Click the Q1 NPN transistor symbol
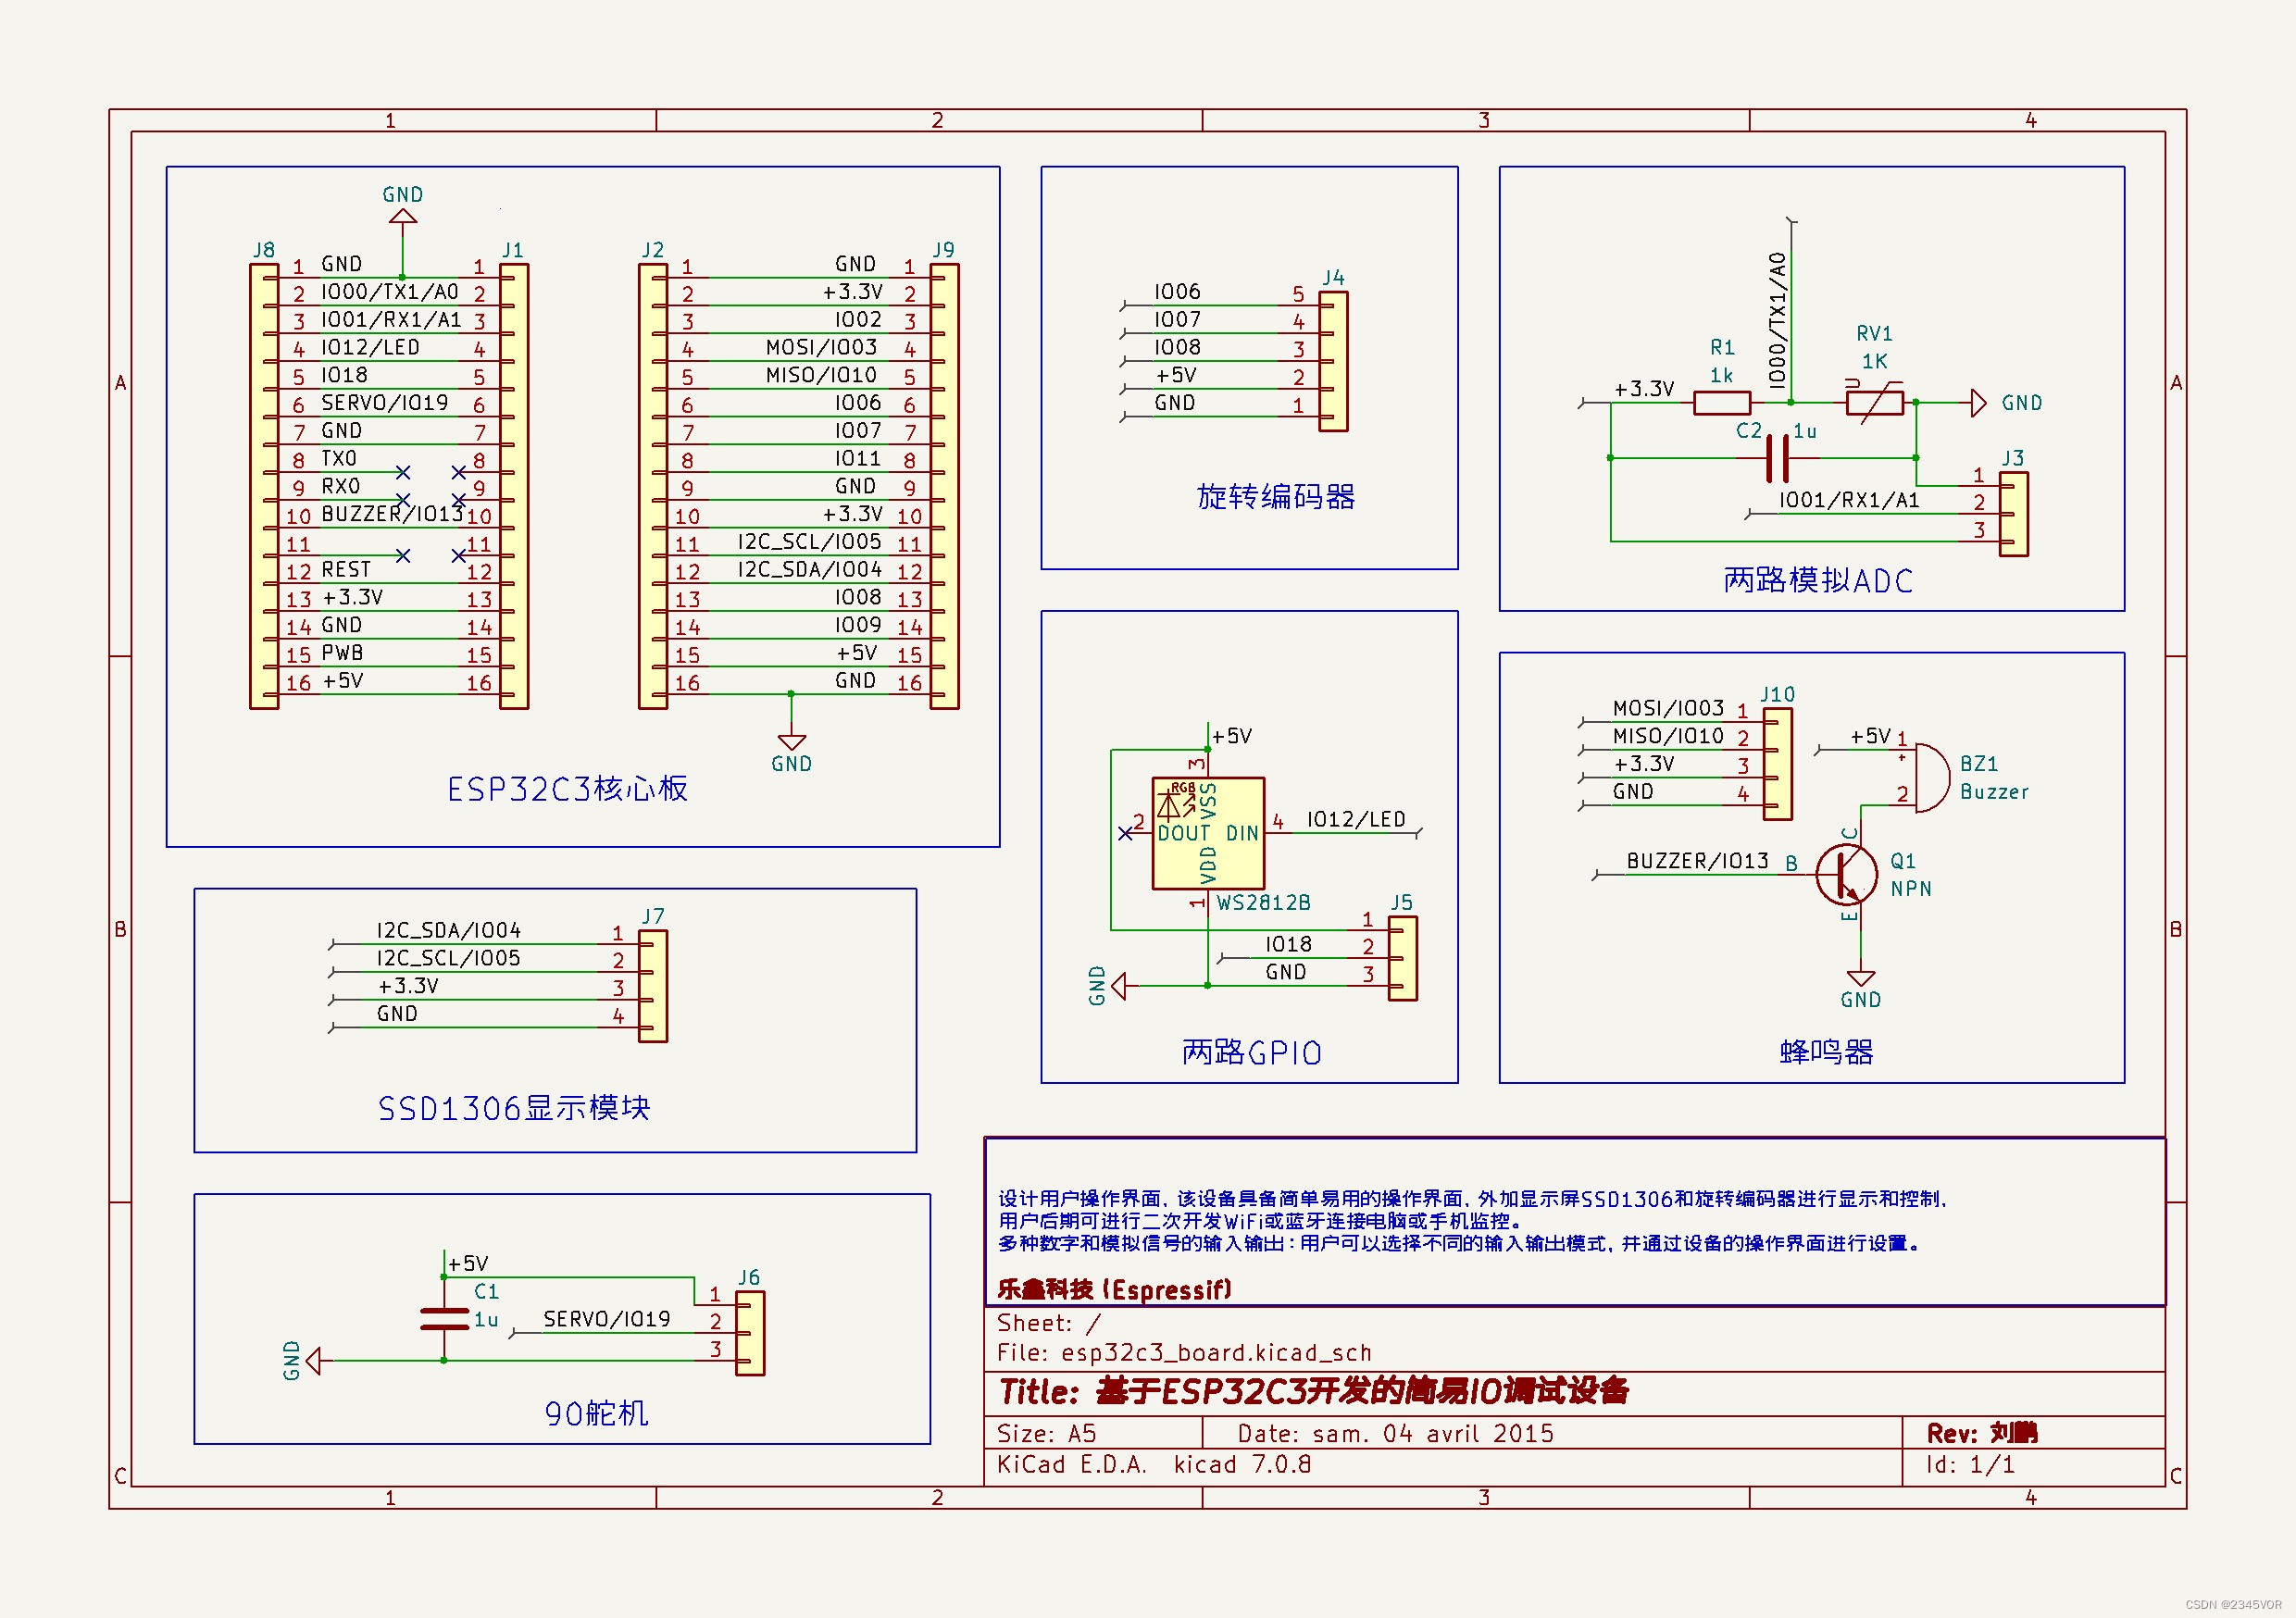Image resolution: width=2296 pixels, height=1618 pixels. tap(1846, 874)
